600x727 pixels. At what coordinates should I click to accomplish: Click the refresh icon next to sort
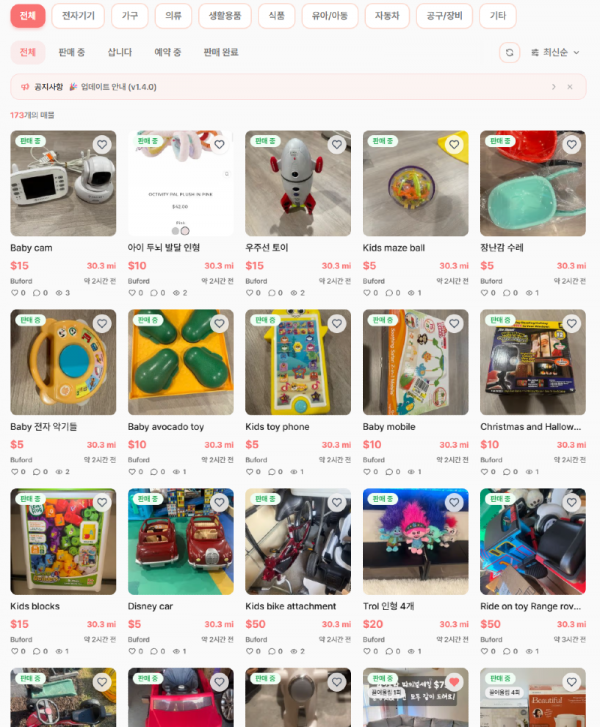point(509,52)
